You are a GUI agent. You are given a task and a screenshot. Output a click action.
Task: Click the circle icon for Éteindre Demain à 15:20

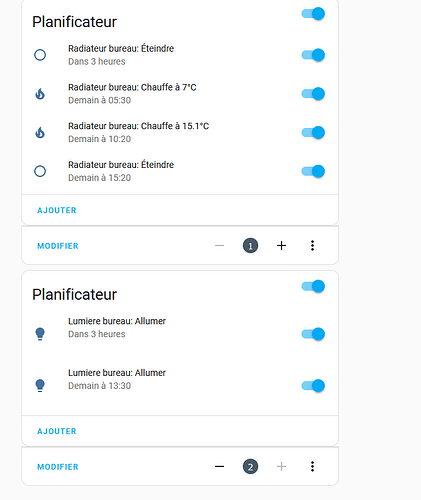(40, 171)
